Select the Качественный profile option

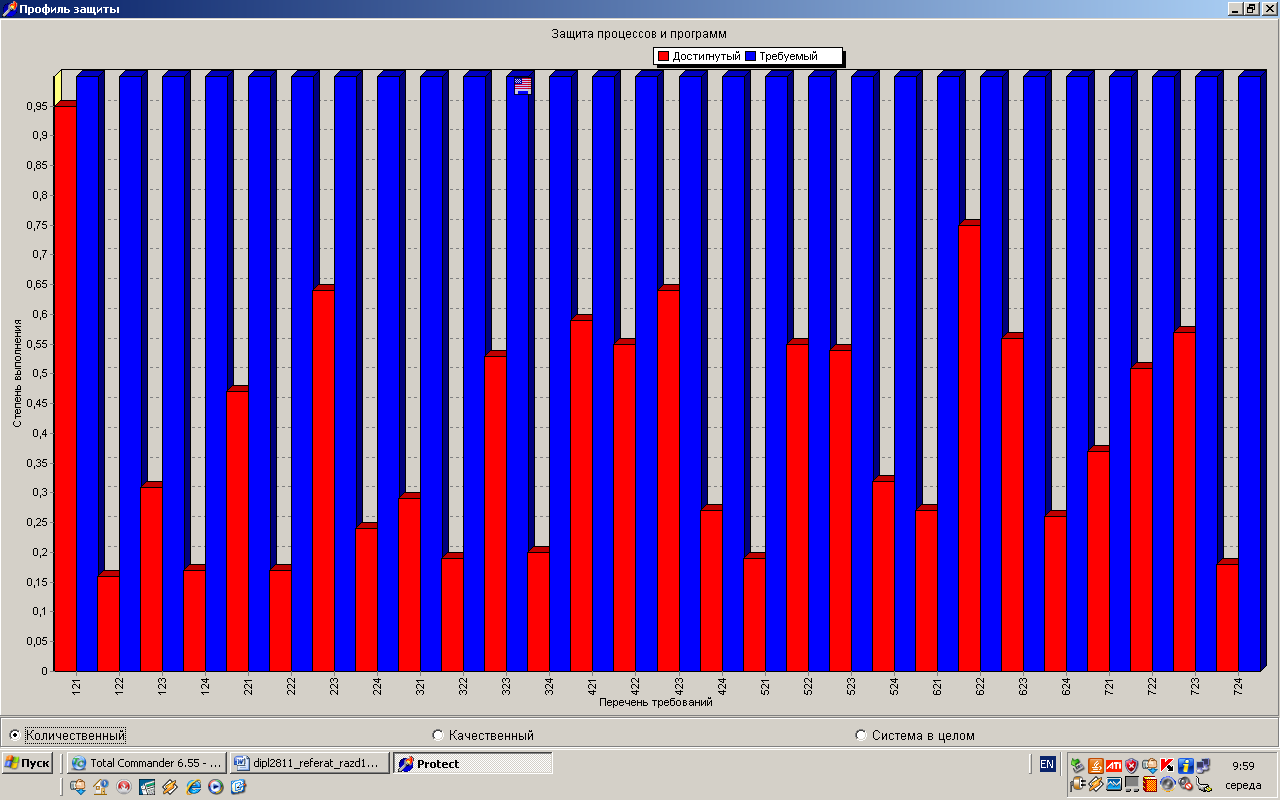(x=437, y=735)
